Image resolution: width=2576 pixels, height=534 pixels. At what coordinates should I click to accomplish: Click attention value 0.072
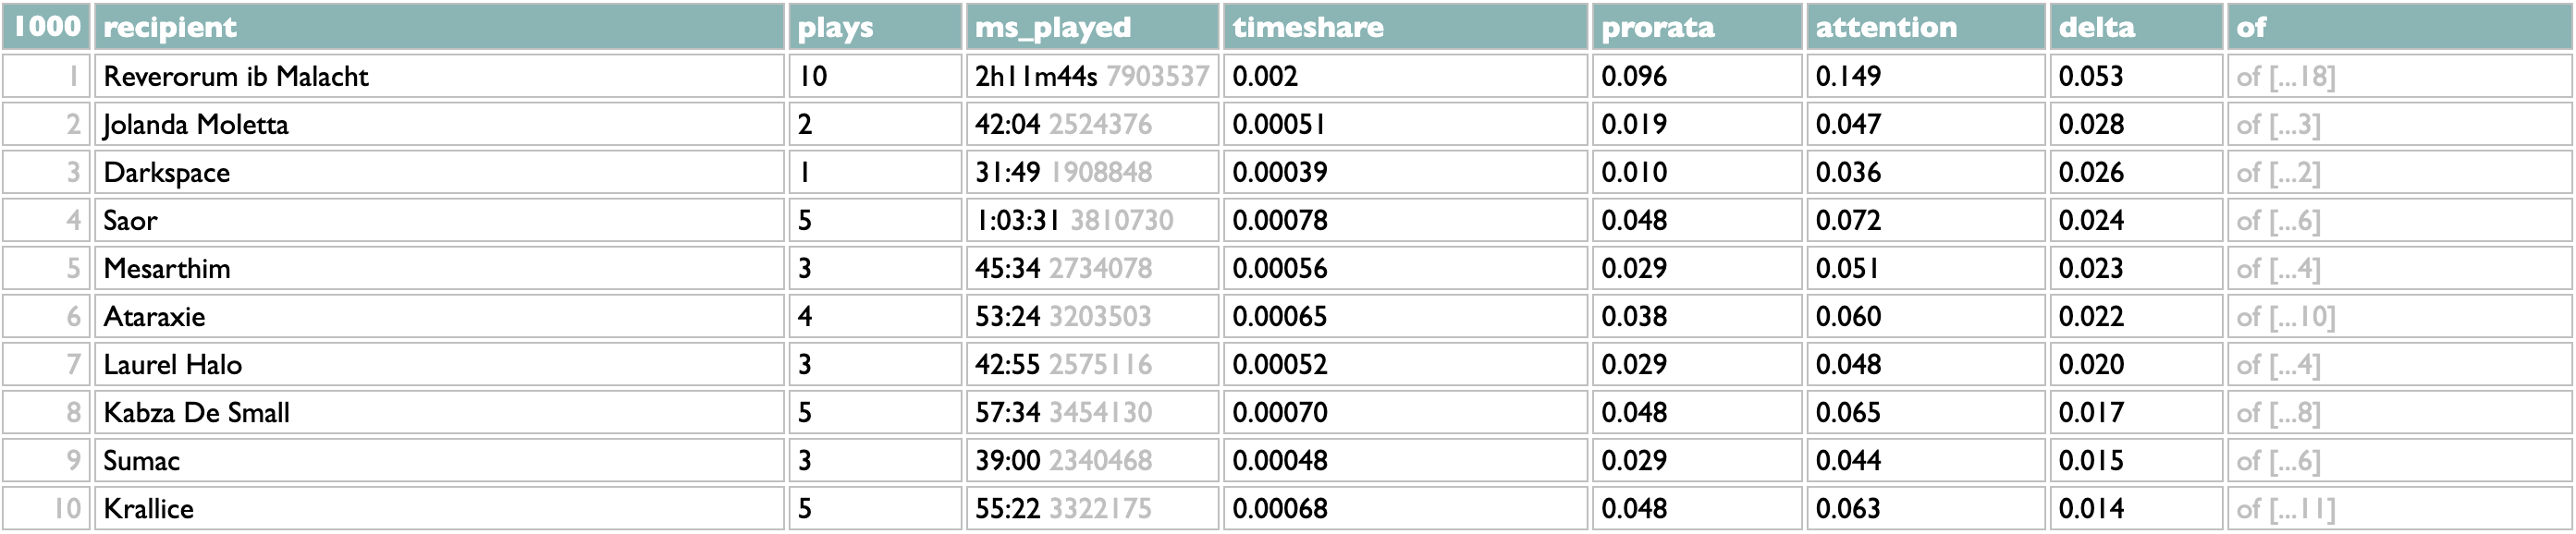[x=1848, y=220]
